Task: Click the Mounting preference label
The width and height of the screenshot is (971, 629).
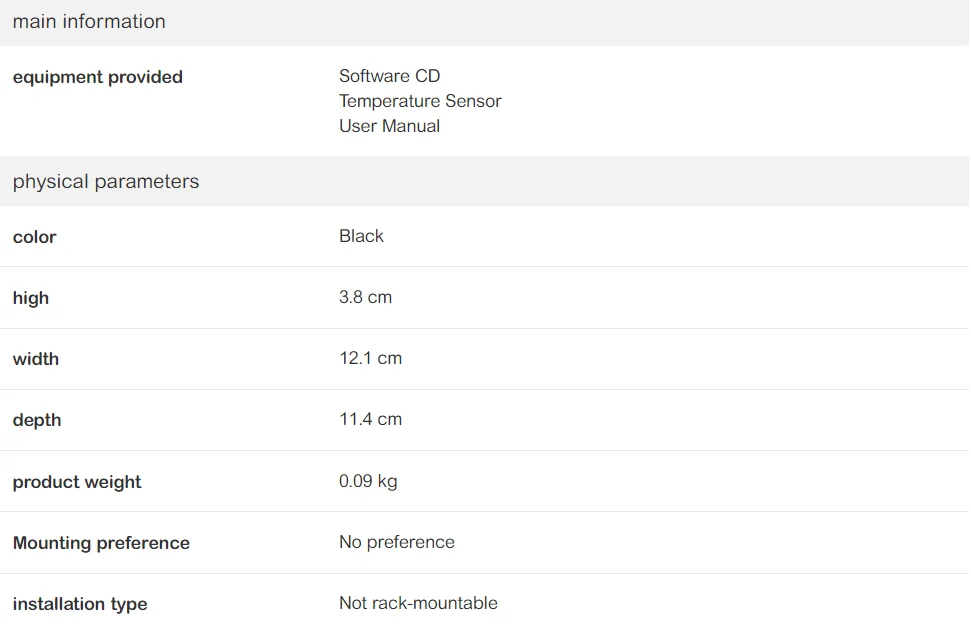Action: (x=101, y=543)
